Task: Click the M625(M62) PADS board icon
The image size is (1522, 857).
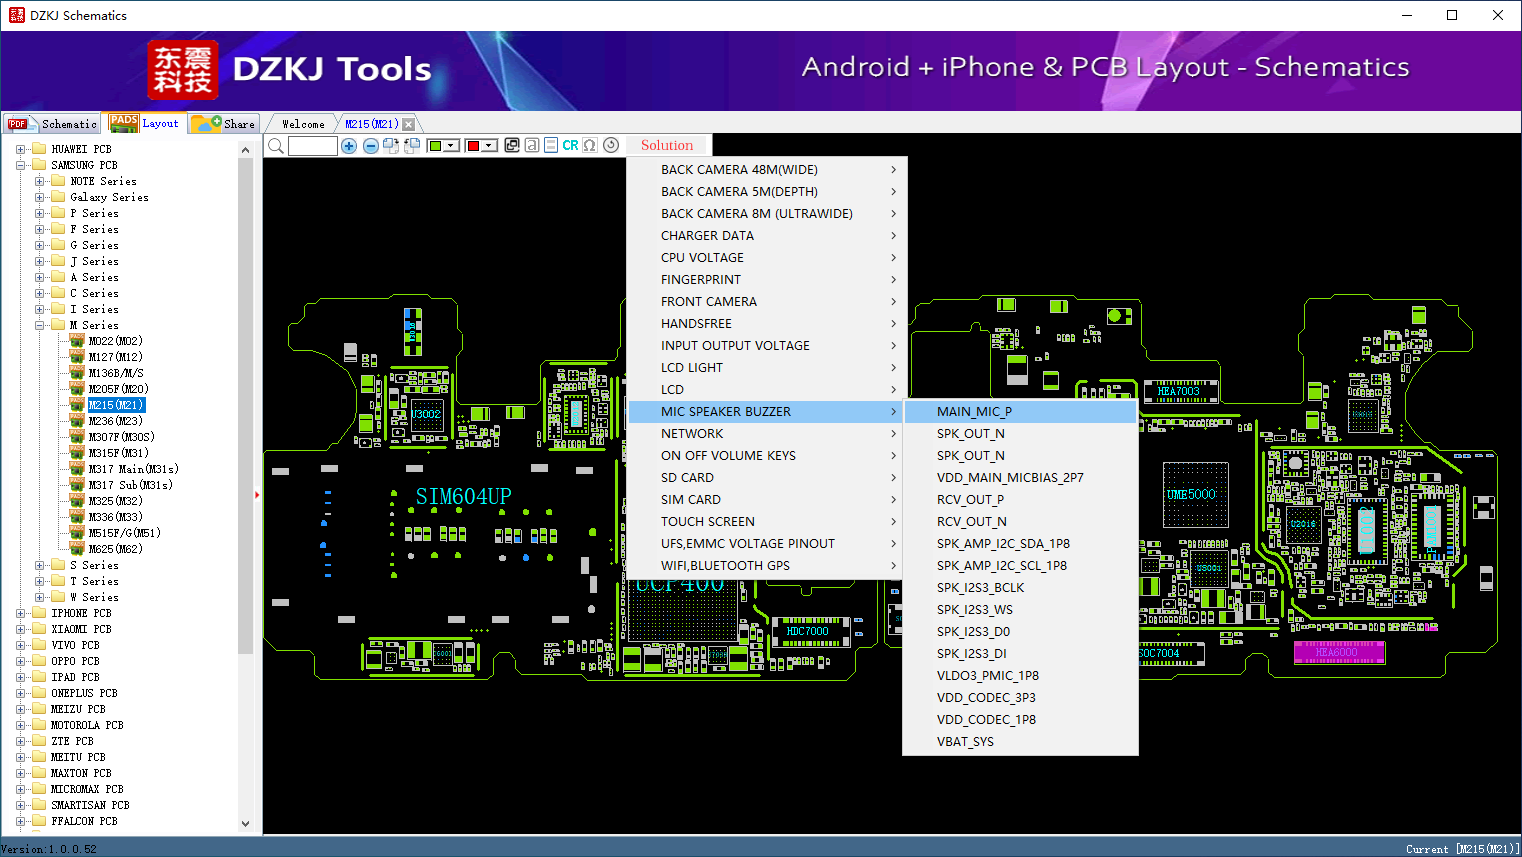Action: (x=77, y=549)
